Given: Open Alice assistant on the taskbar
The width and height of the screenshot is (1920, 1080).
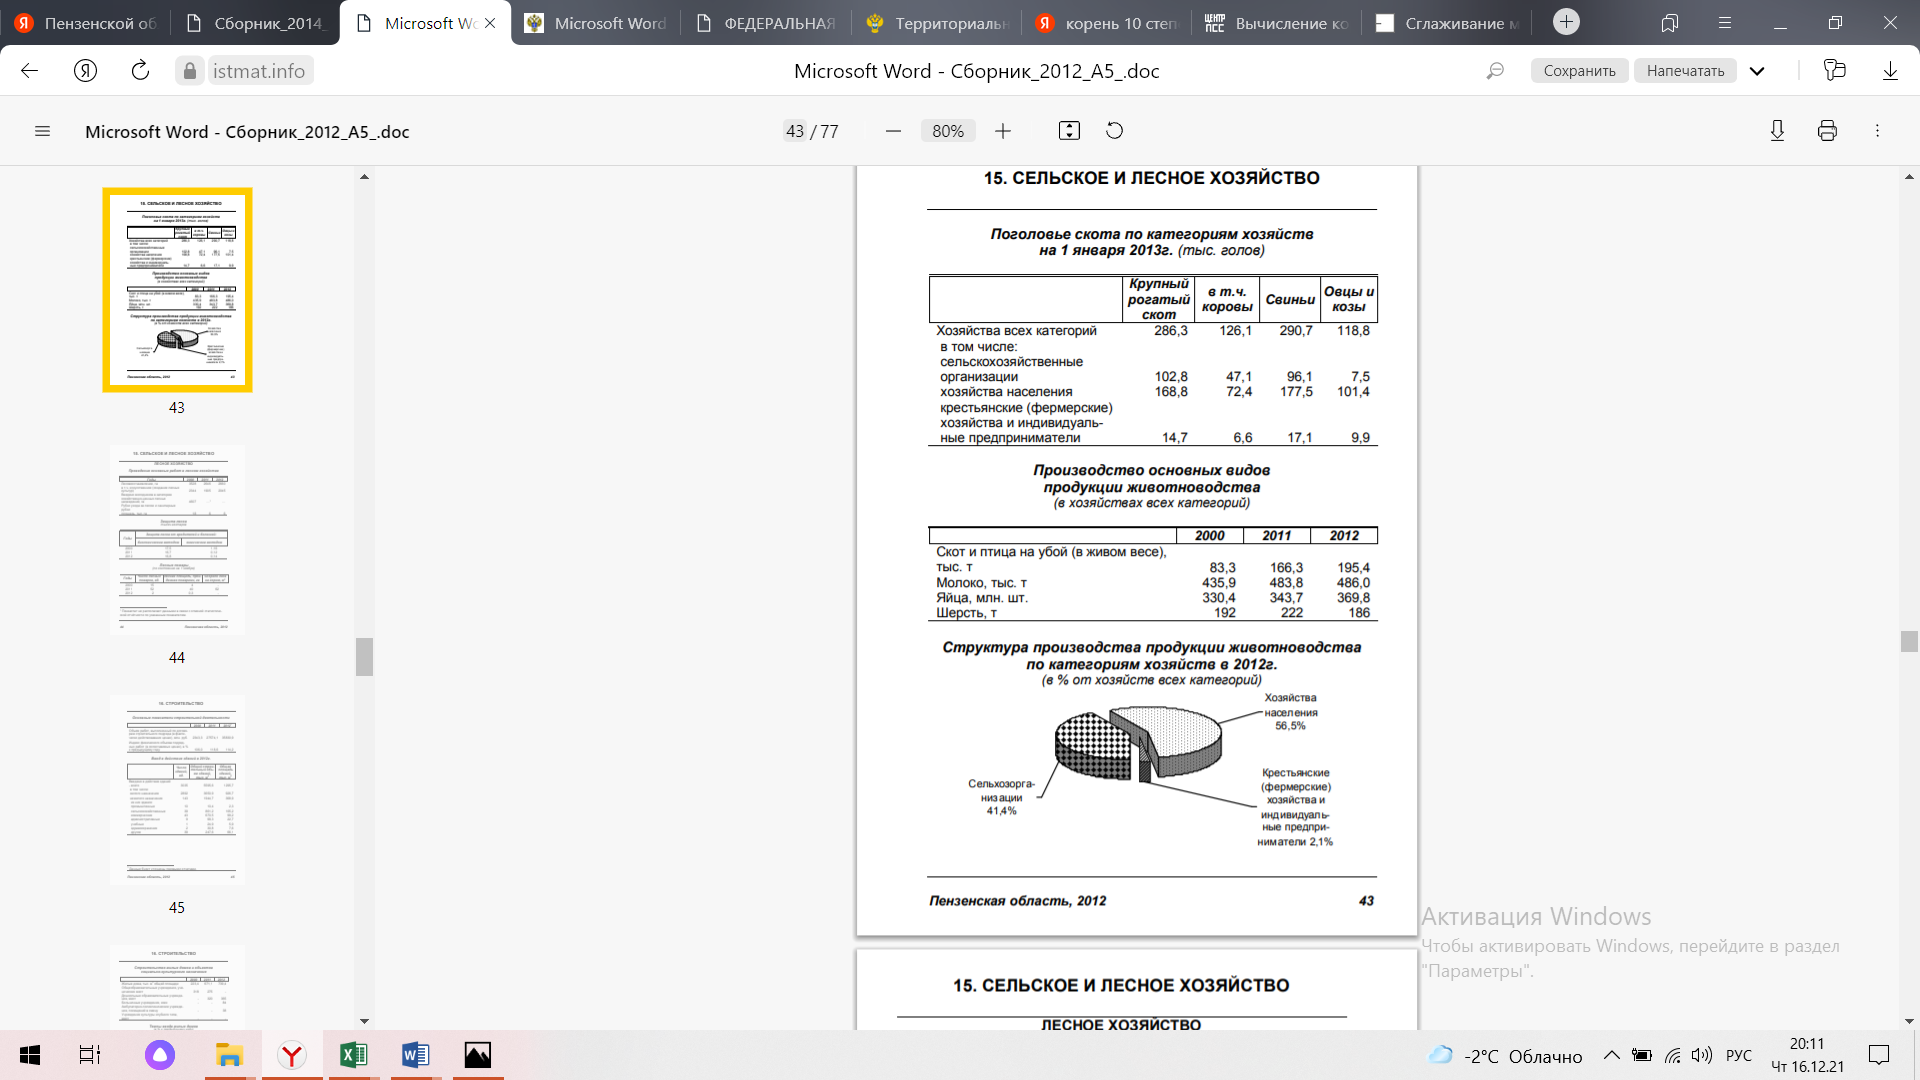Looking at the screenshot, I should 160,1055.
